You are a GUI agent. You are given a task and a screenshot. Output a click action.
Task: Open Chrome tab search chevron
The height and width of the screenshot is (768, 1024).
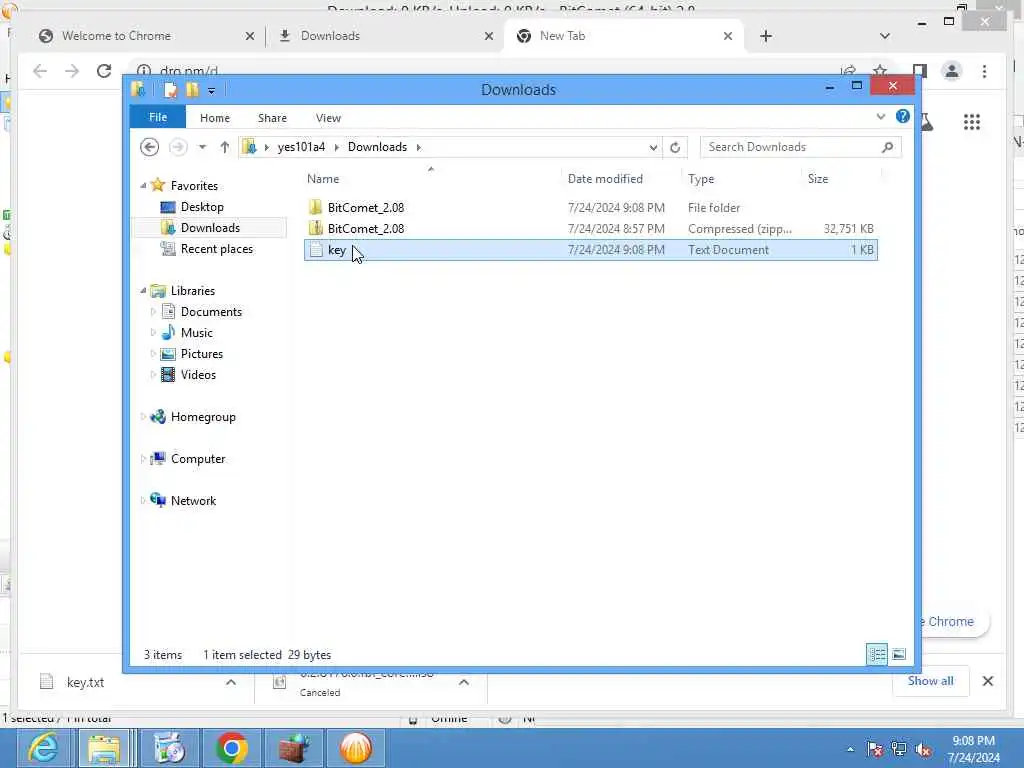pos(884,36)
